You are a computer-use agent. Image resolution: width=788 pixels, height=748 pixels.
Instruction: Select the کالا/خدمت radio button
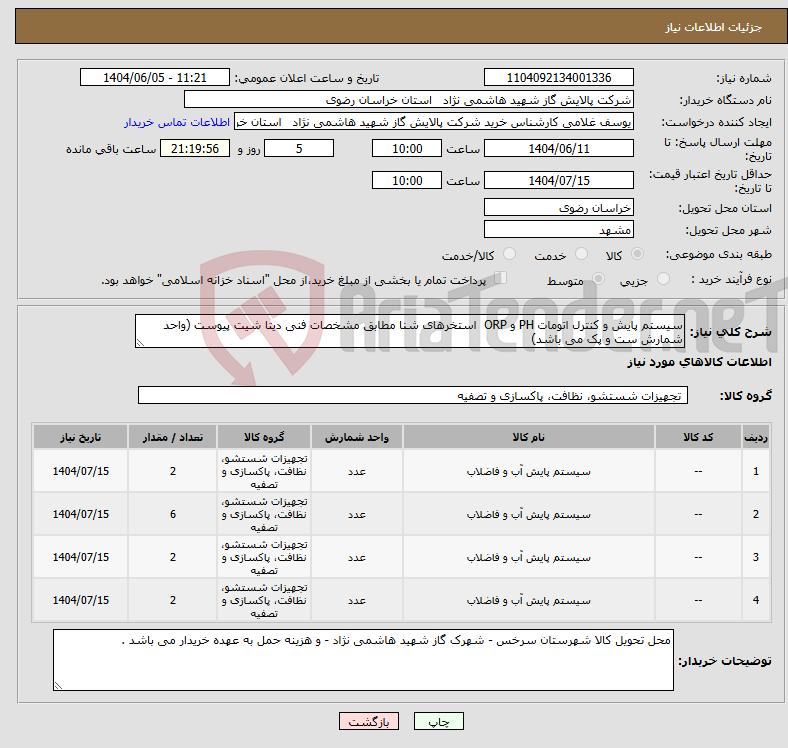[x=510, y=254]
